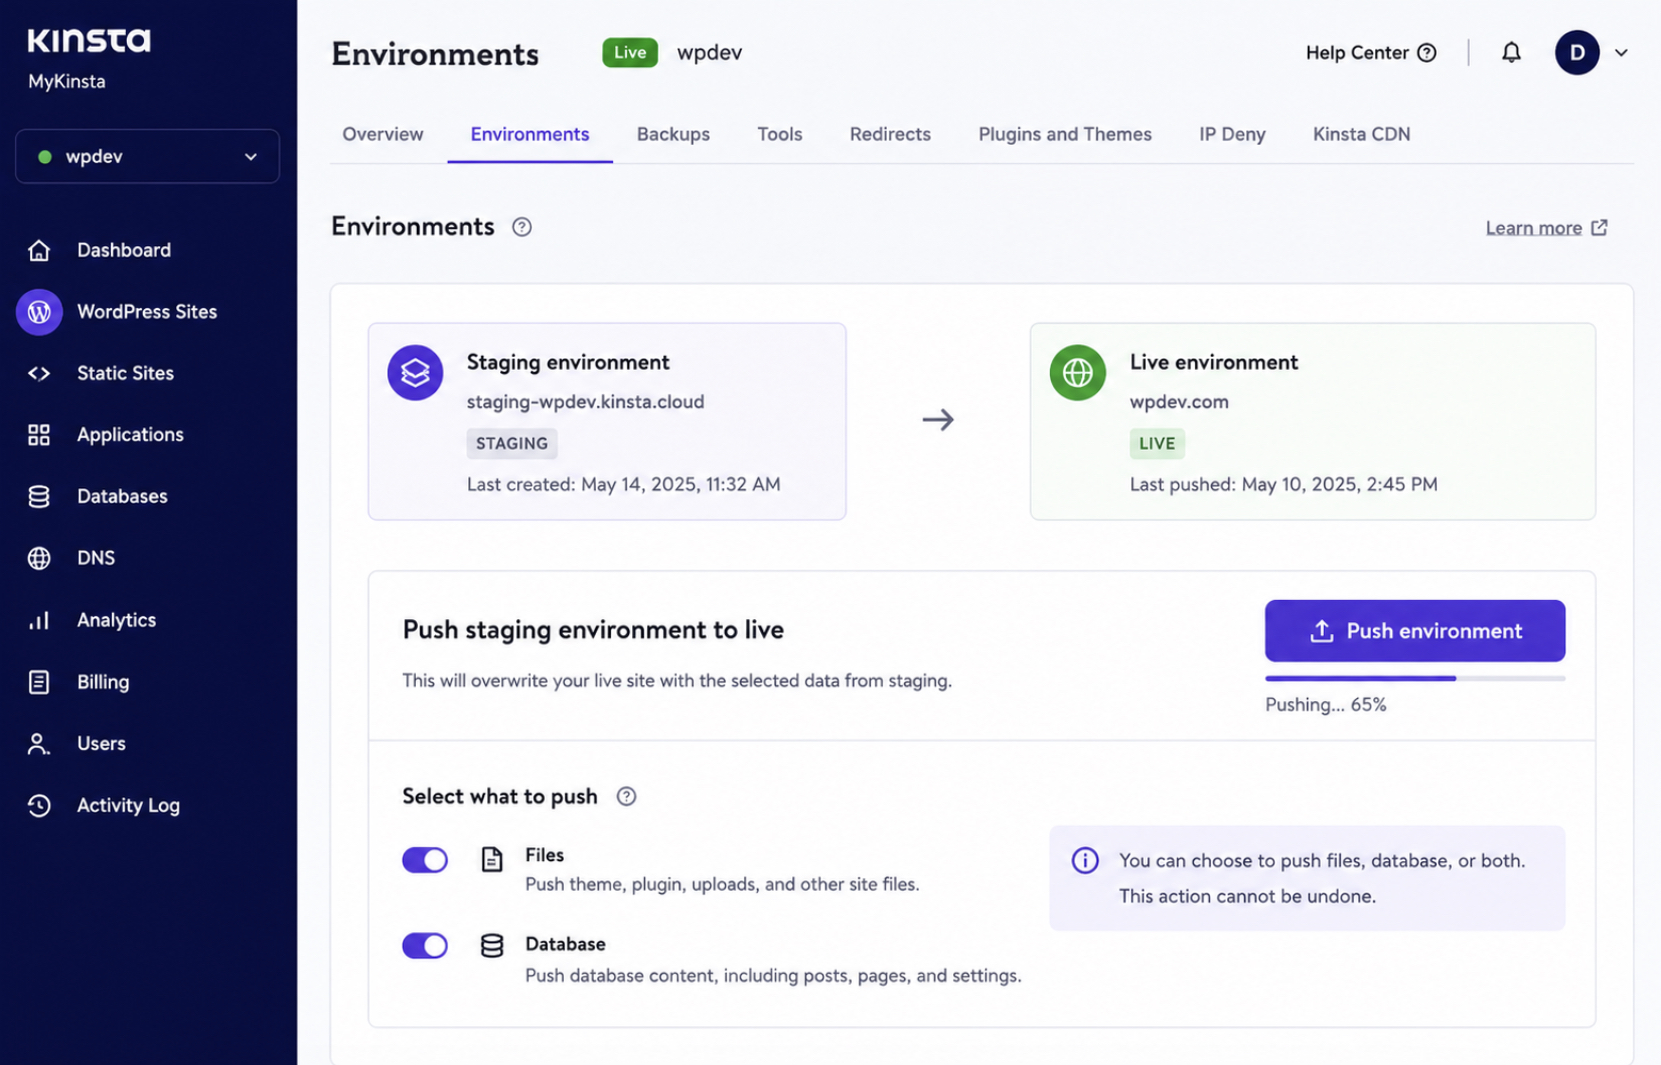Click the Files document icon
The width and height of the screenshot is (1661, 1065).
point(492,859)
